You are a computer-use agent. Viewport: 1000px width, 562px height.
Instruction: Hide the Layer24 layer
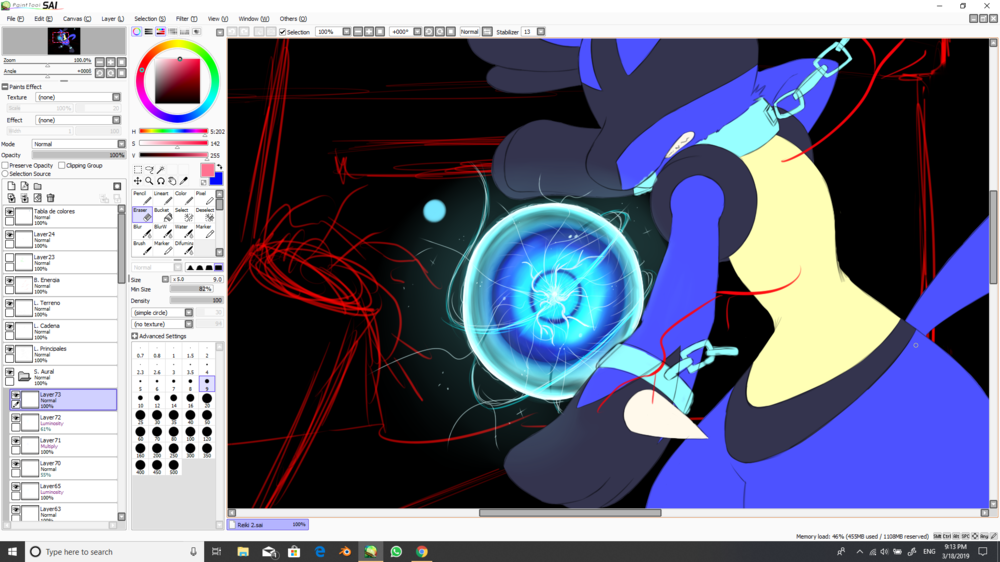point(10,235)
